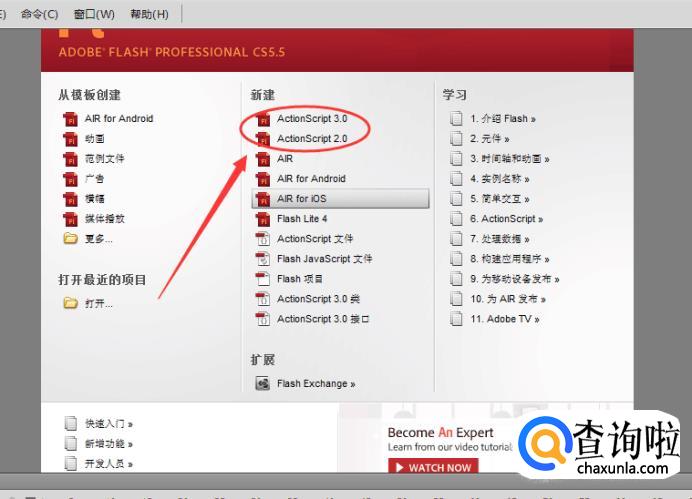Choose ActionScript 3.0 接口 entry text
692x499 pixels.
(323, 319)
